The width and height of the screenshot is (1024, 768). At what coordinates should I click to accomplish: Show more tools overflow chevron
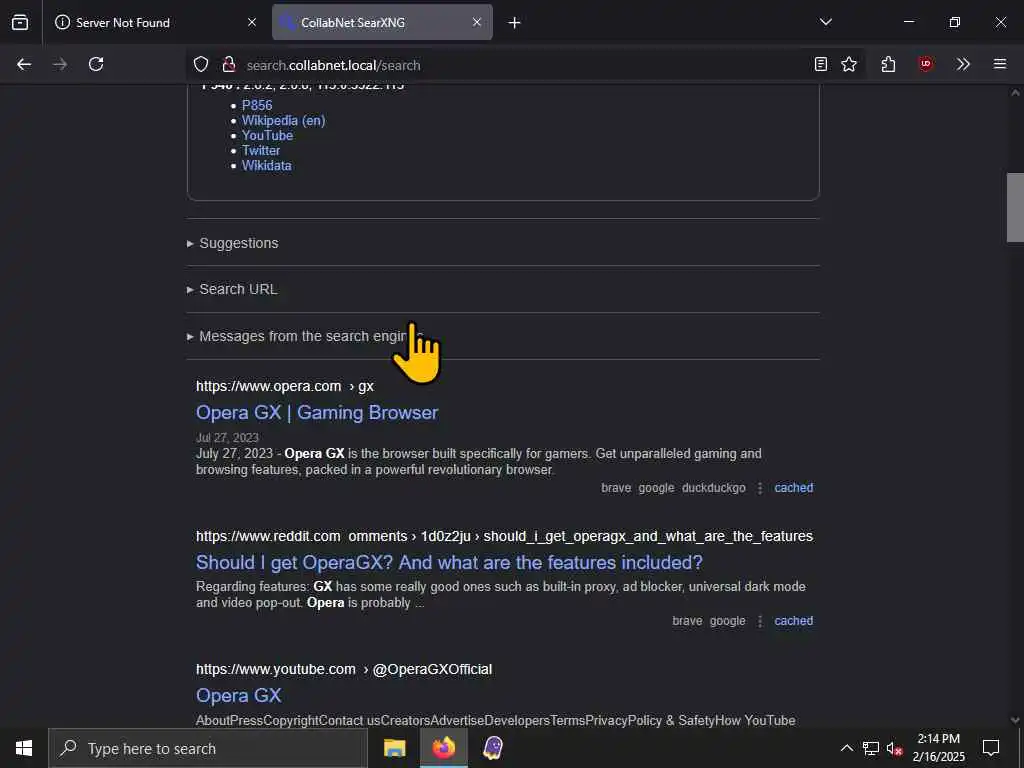[963, 64]
